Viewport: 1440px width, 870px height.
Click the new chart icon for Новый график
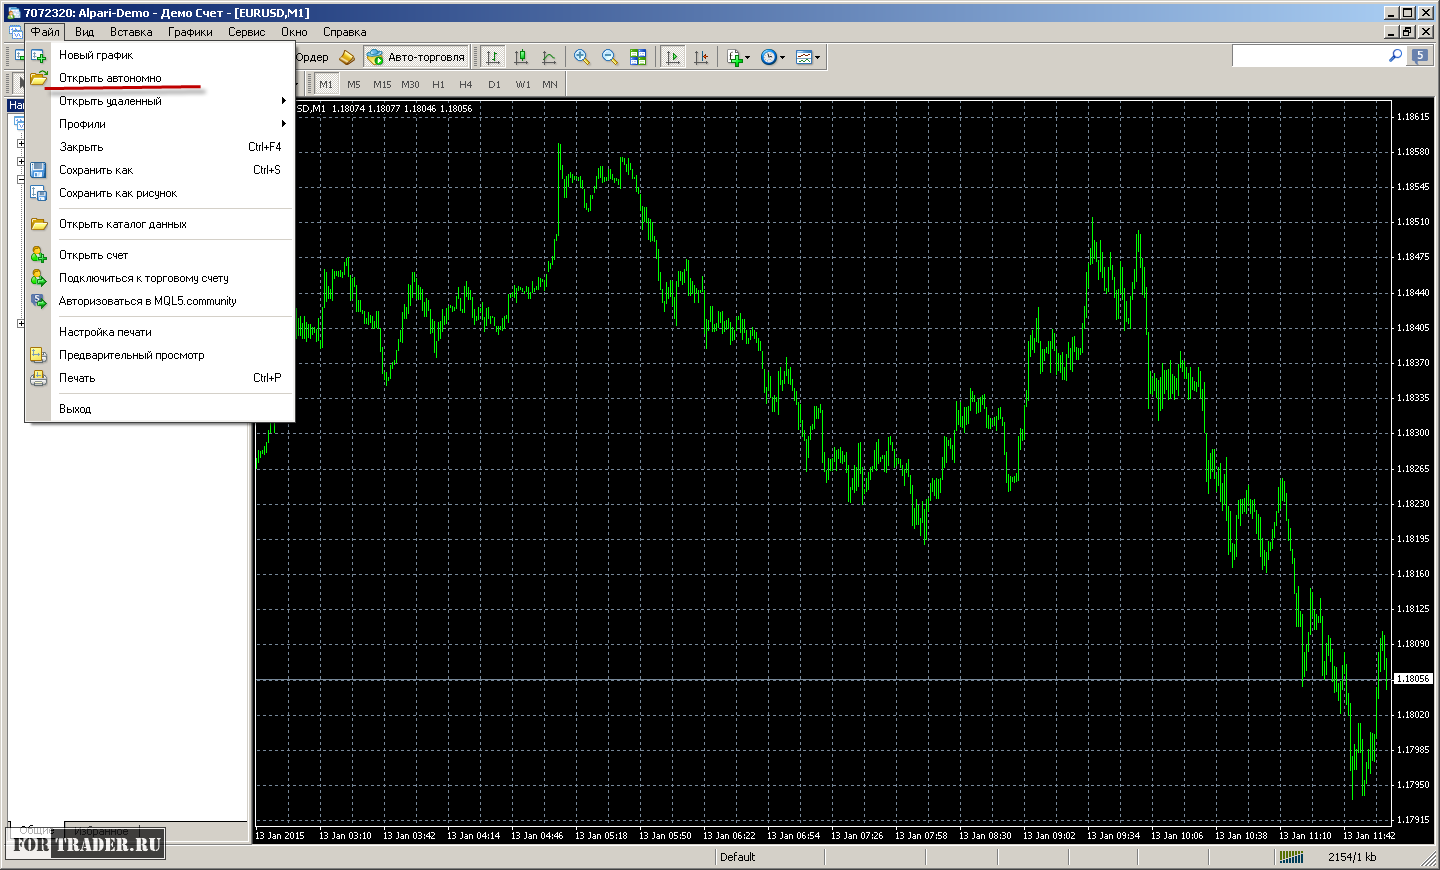(x=38, y=55)
